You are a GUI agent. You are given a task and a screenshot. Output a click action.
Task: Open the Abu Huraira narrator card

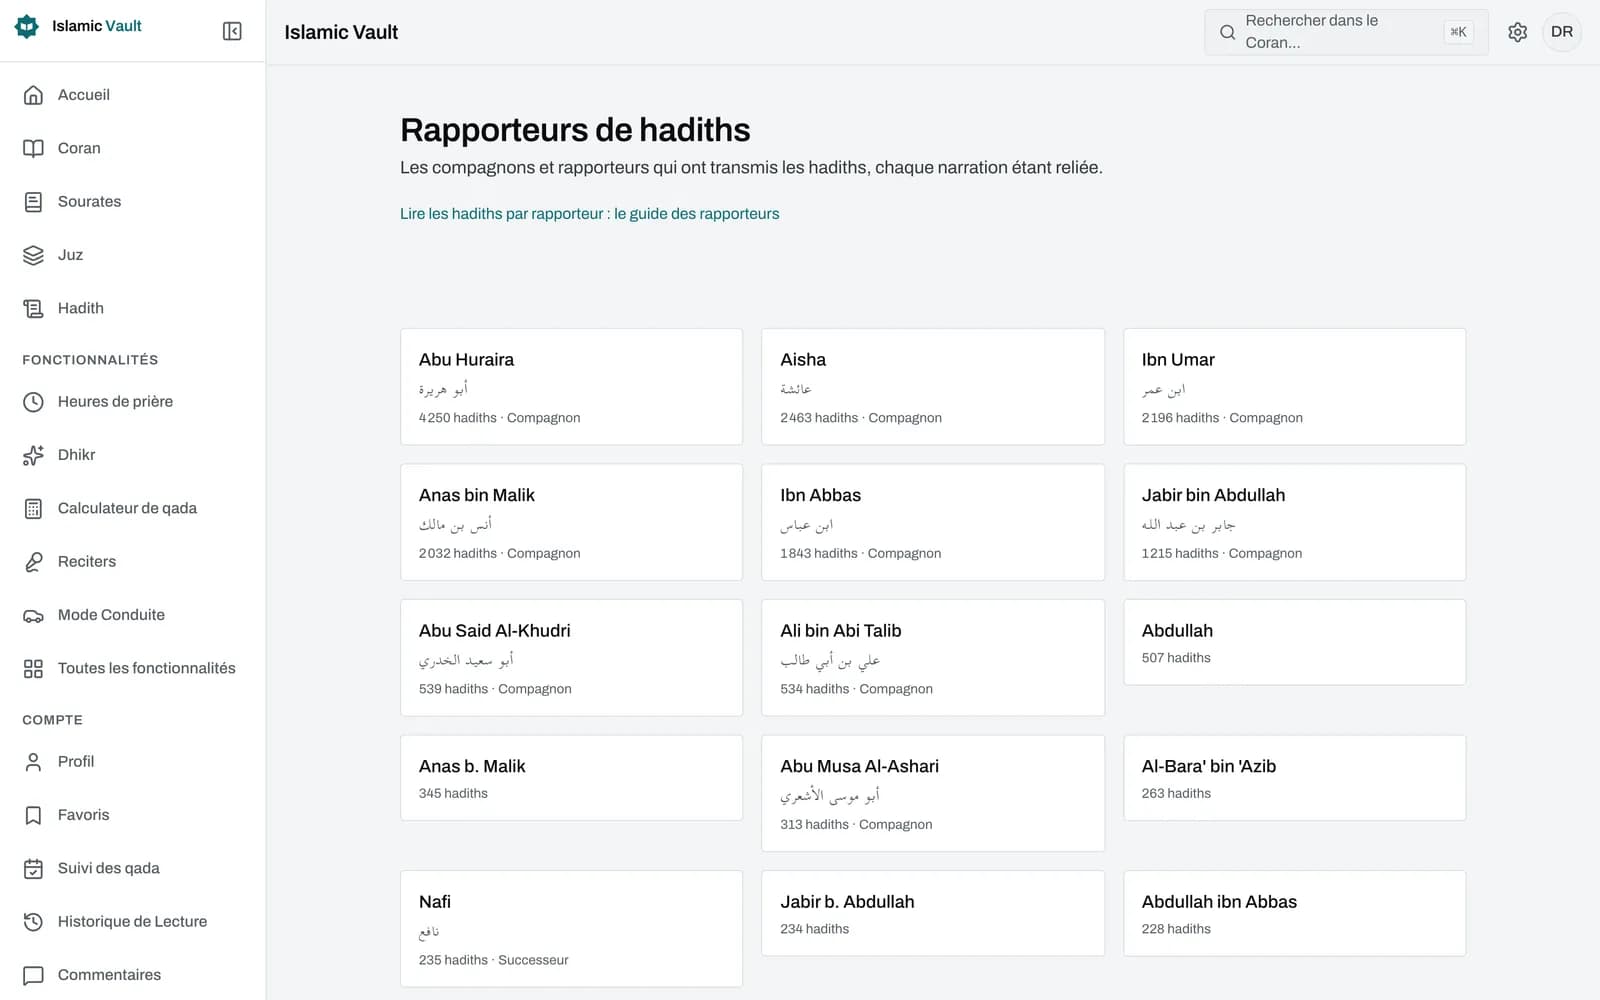coord(571,387)
